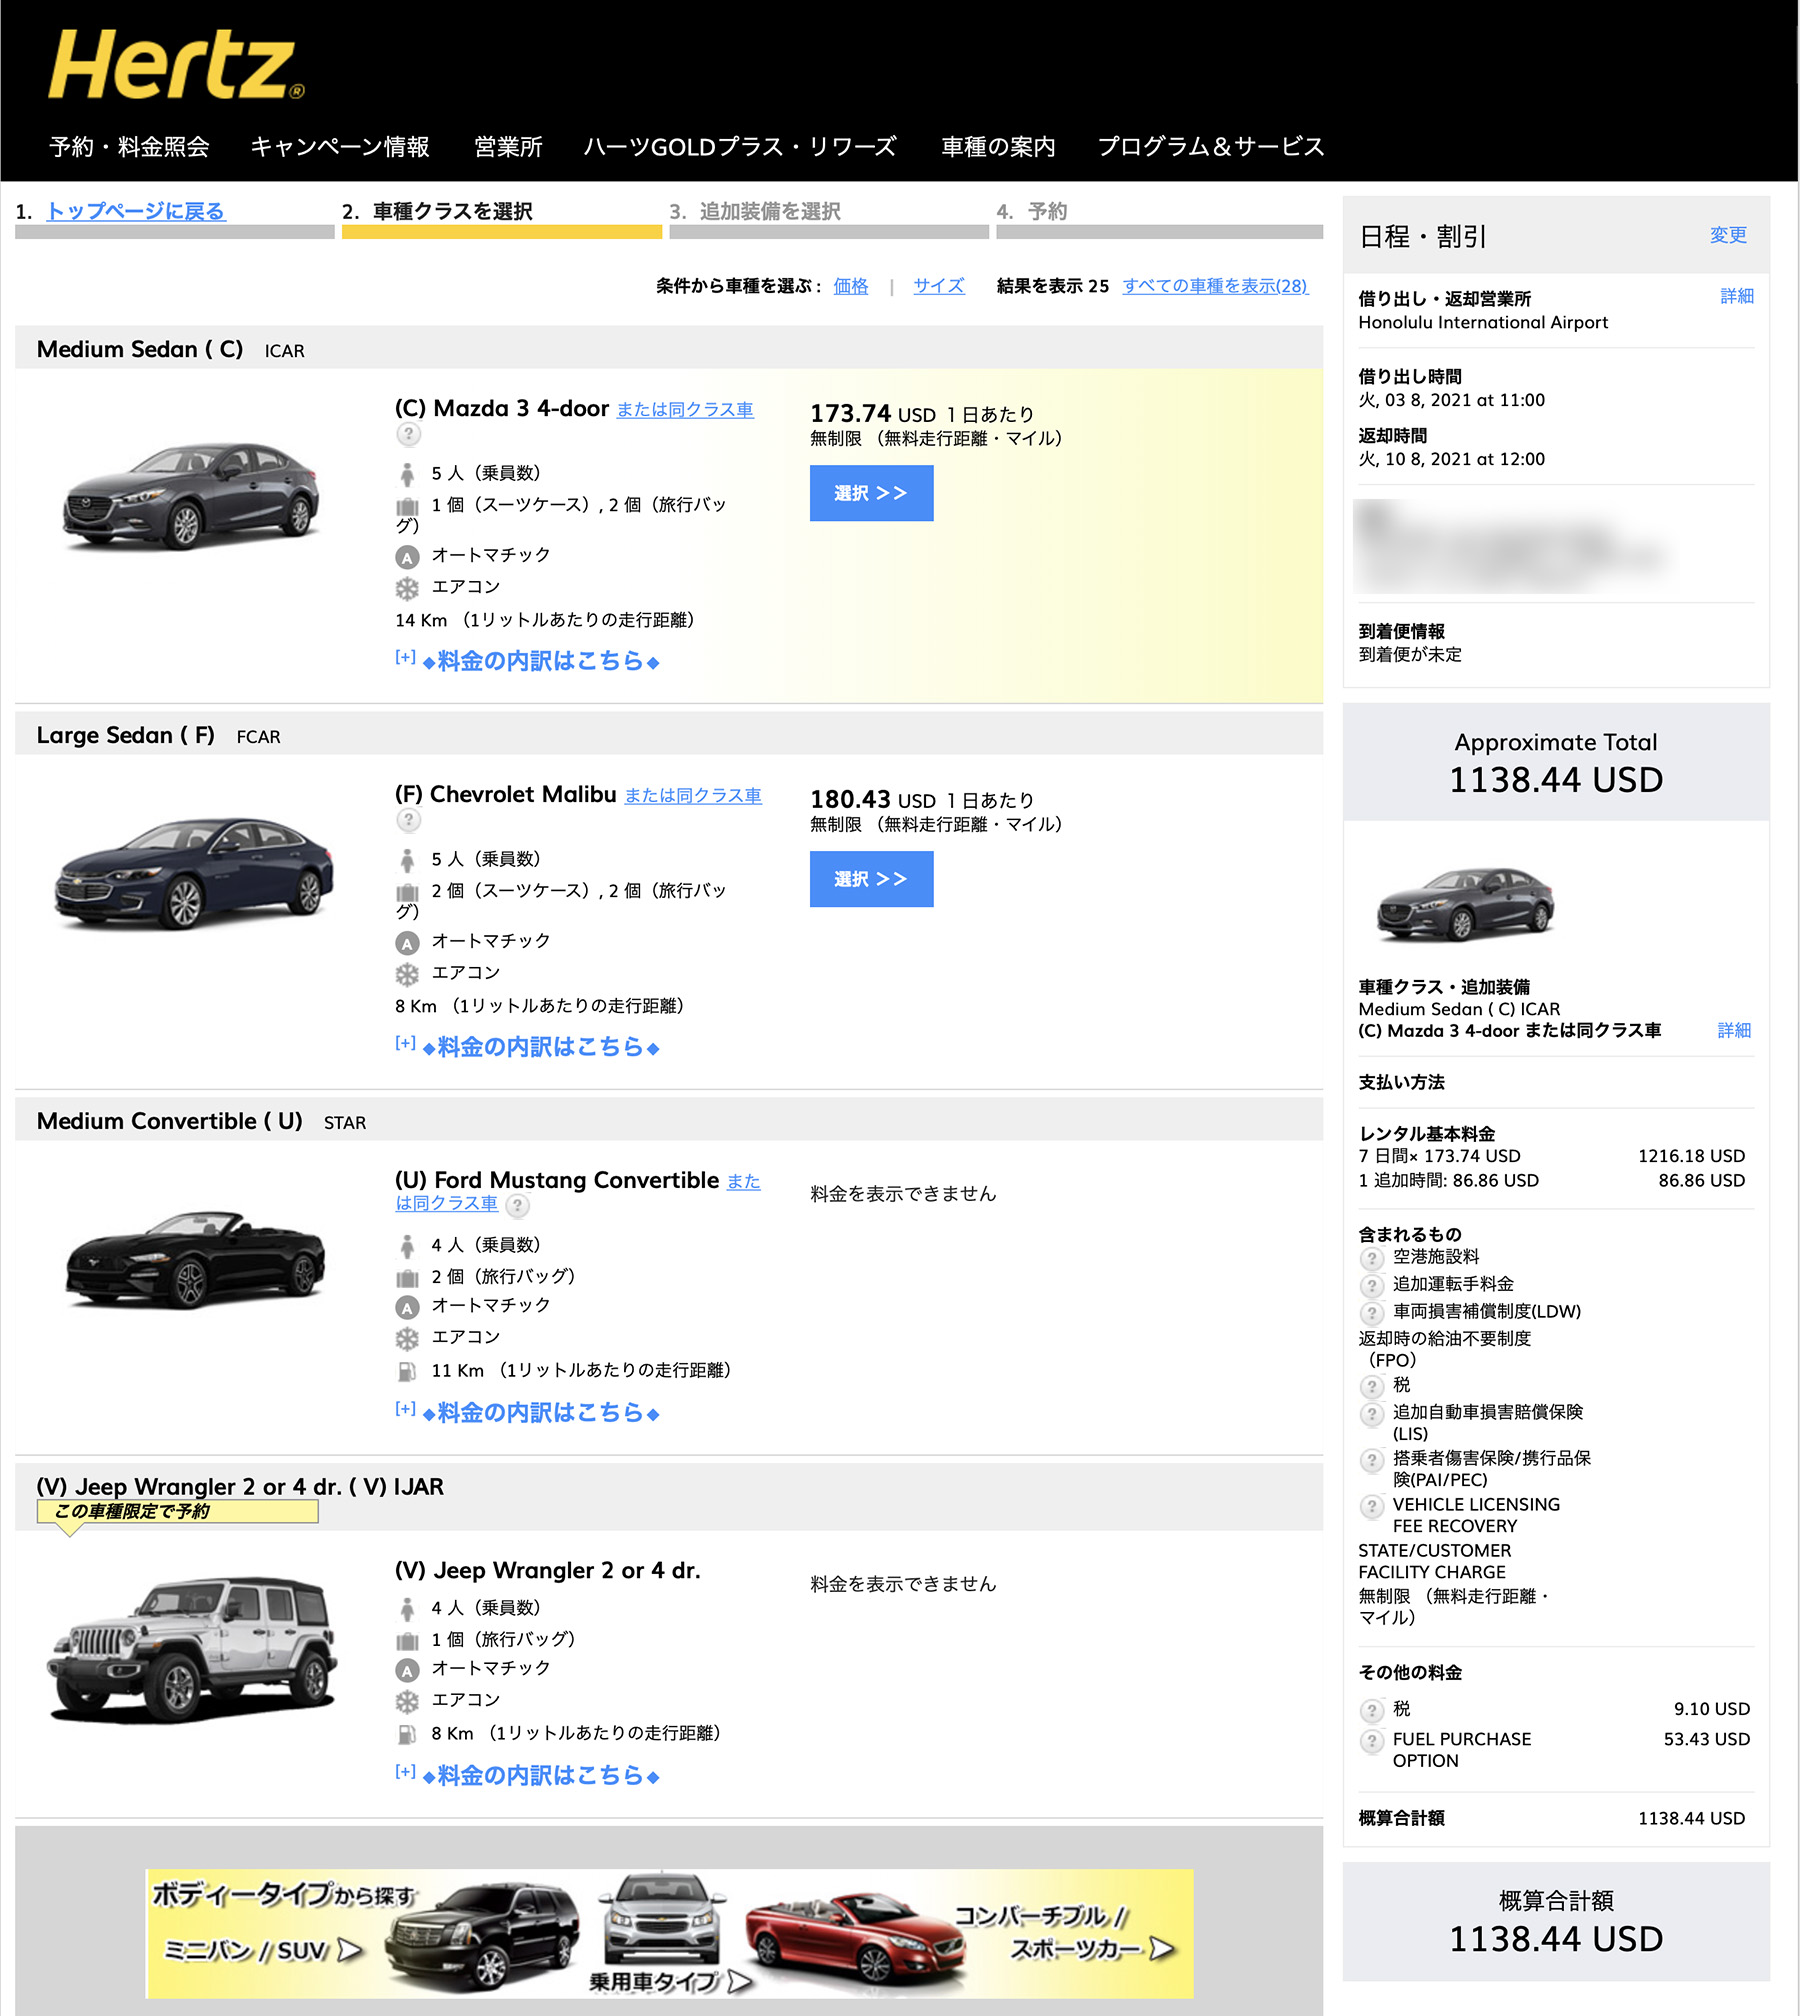
Task: Click help icon next to 税 under 含まれるもの
Action: [x=1372, y=1386]
